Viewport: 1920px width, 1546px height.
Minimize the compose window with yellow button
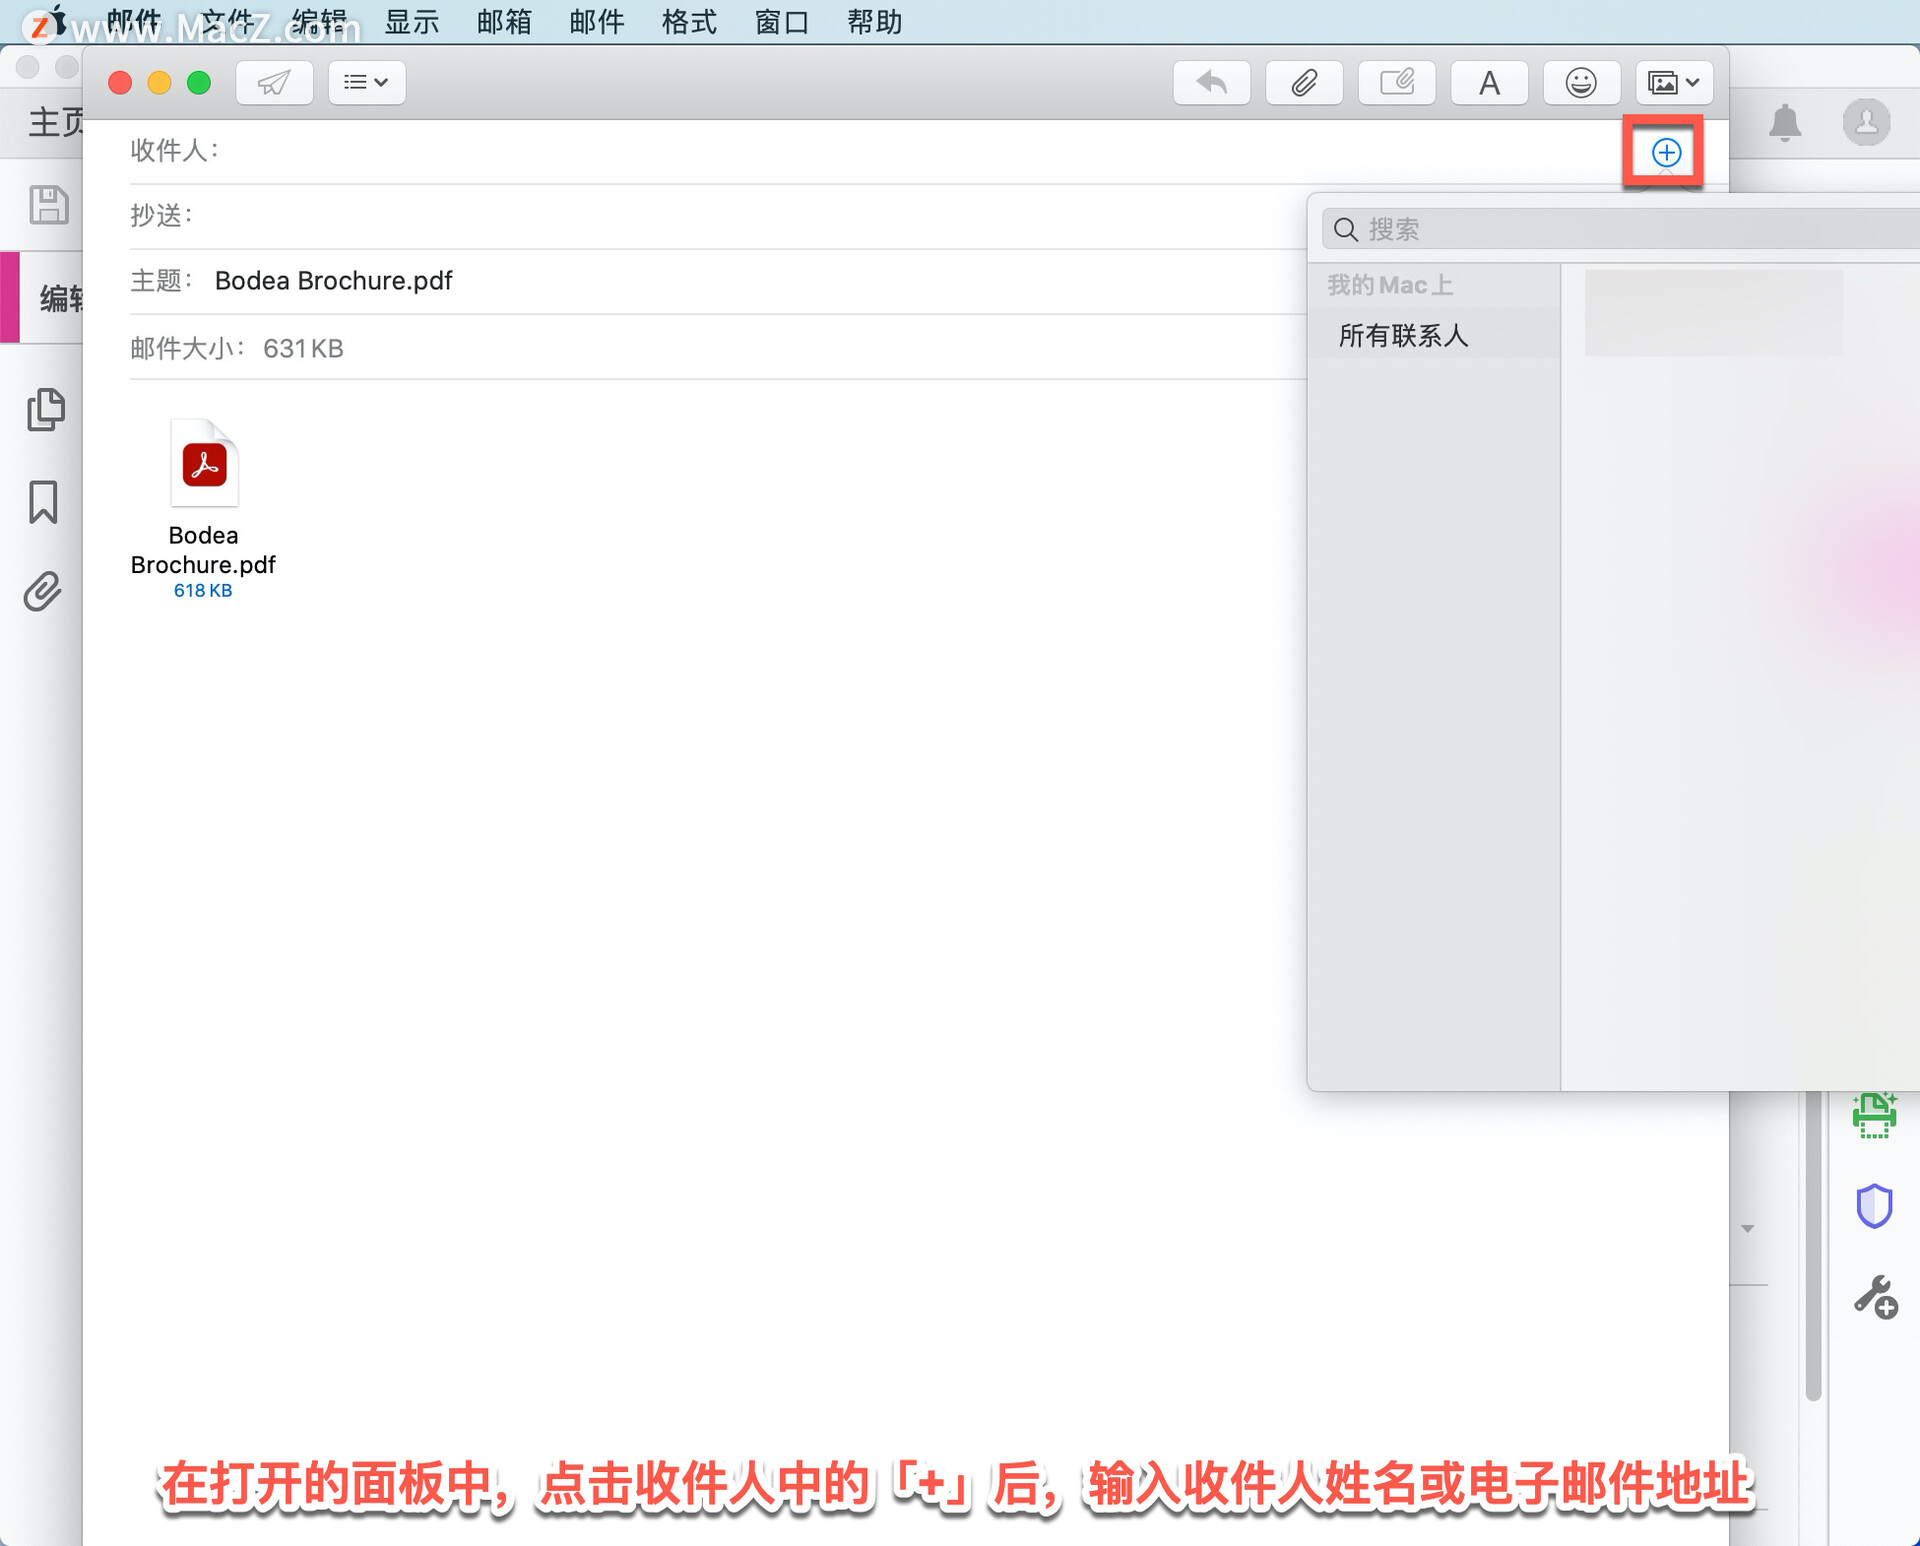pos(159,83)
